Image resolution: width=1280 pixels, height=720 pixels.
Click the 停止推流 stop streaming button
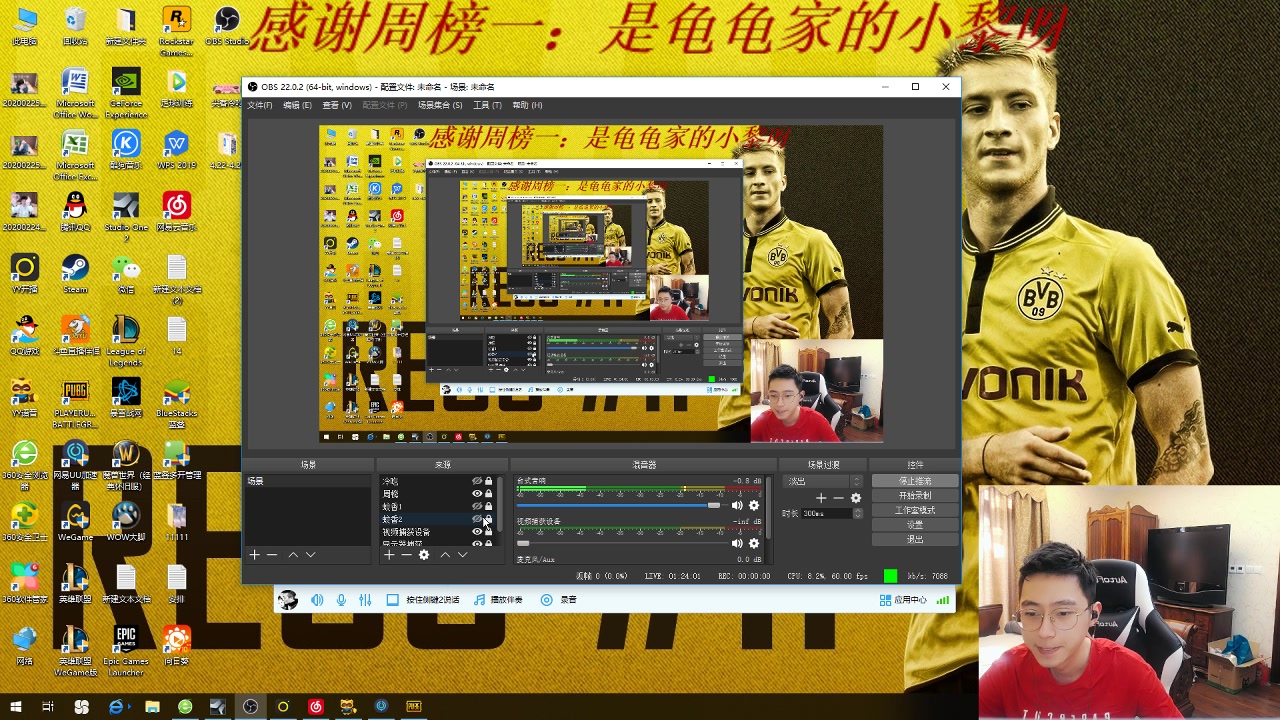[x=915, y=481]
